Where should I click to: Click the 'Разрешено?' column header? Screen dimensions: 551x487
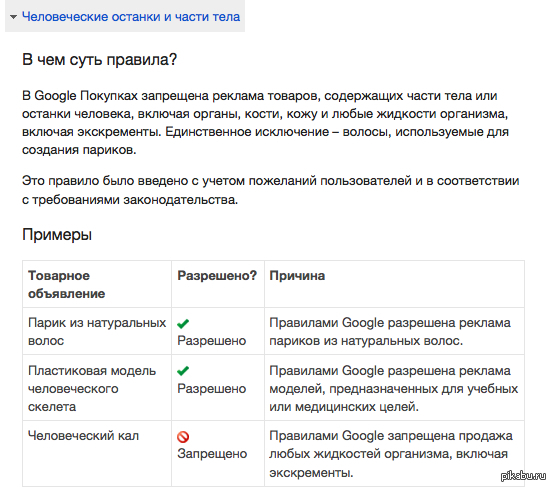tap(218, 284)
